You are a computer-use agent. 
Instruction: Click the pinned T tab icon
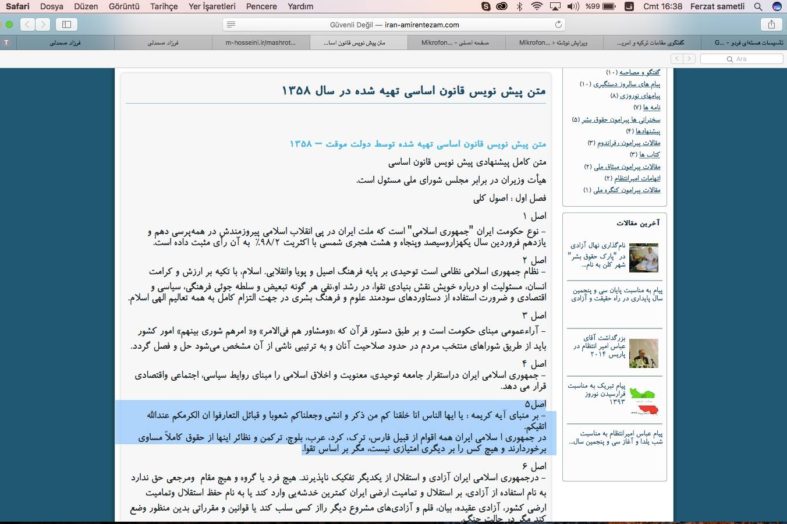tap(7, 43)
